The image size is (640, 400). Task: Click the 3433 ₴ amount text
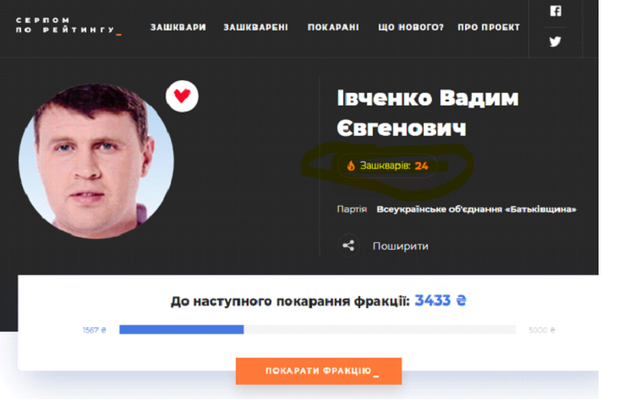pos(440,301)
